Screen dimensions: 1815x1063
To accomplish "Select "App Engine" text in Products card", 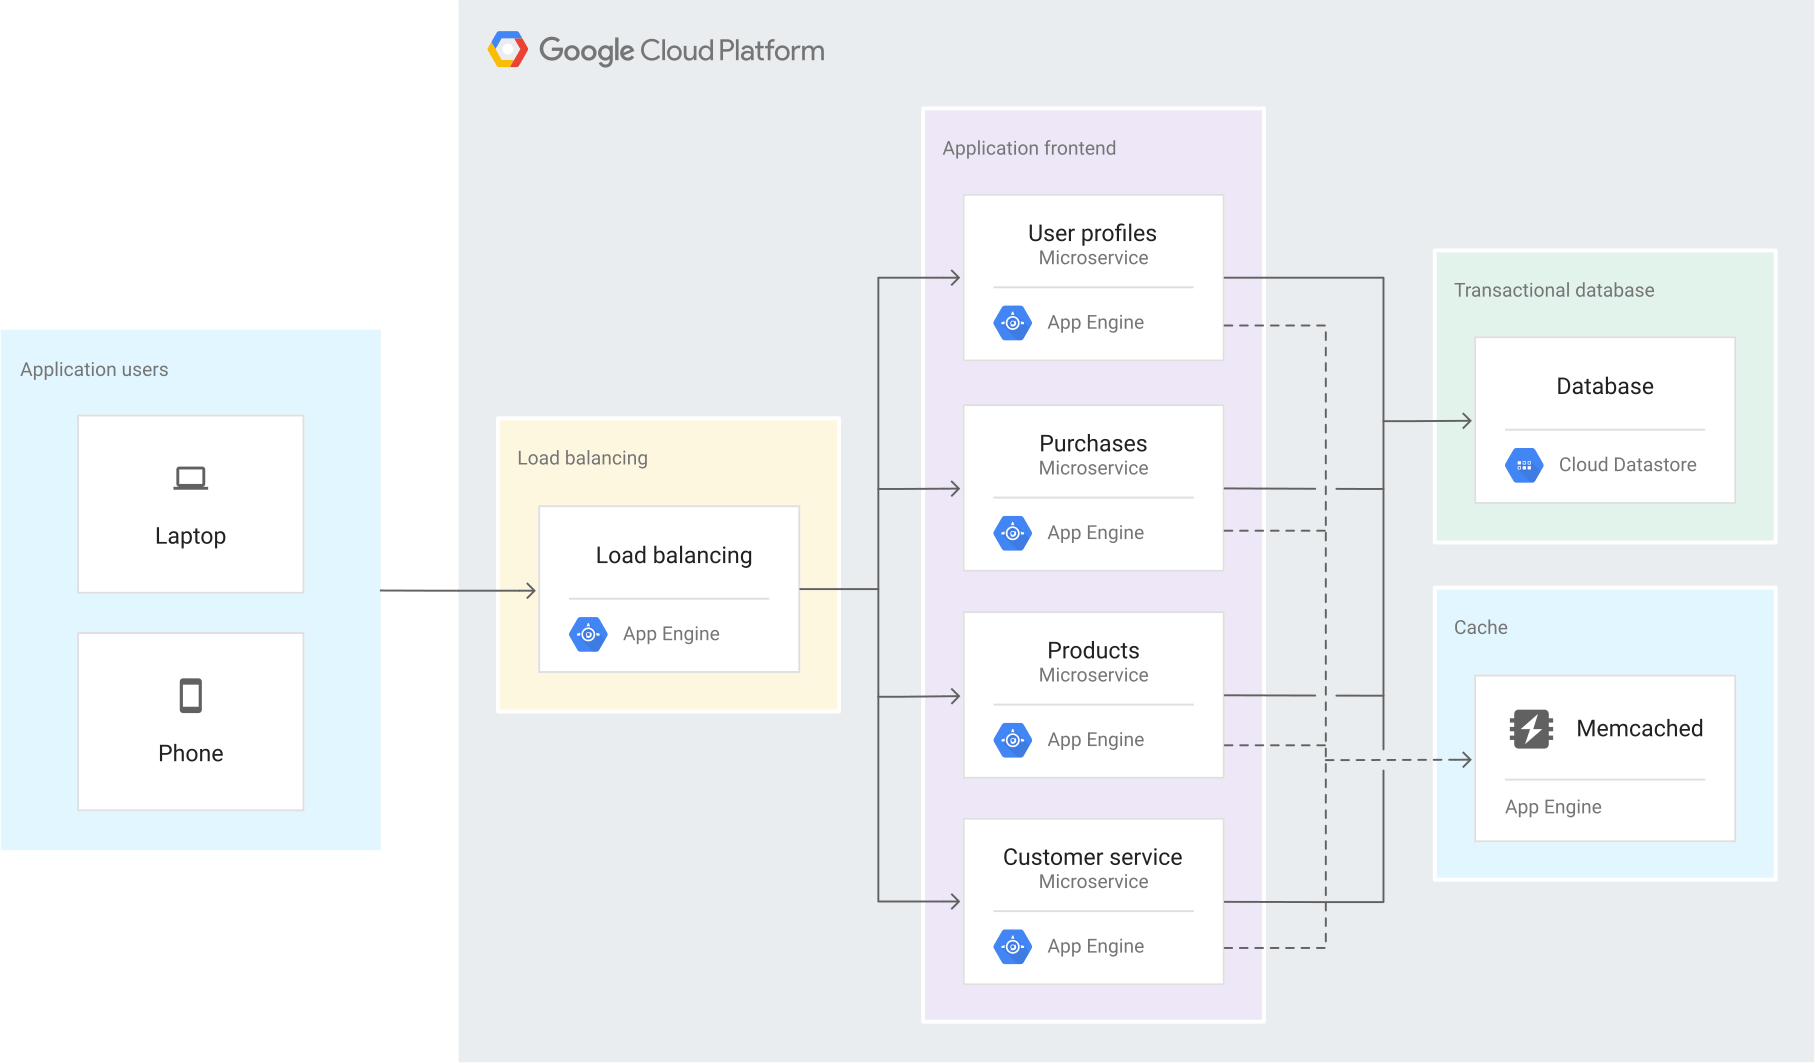I will [x=1095, y=740].
